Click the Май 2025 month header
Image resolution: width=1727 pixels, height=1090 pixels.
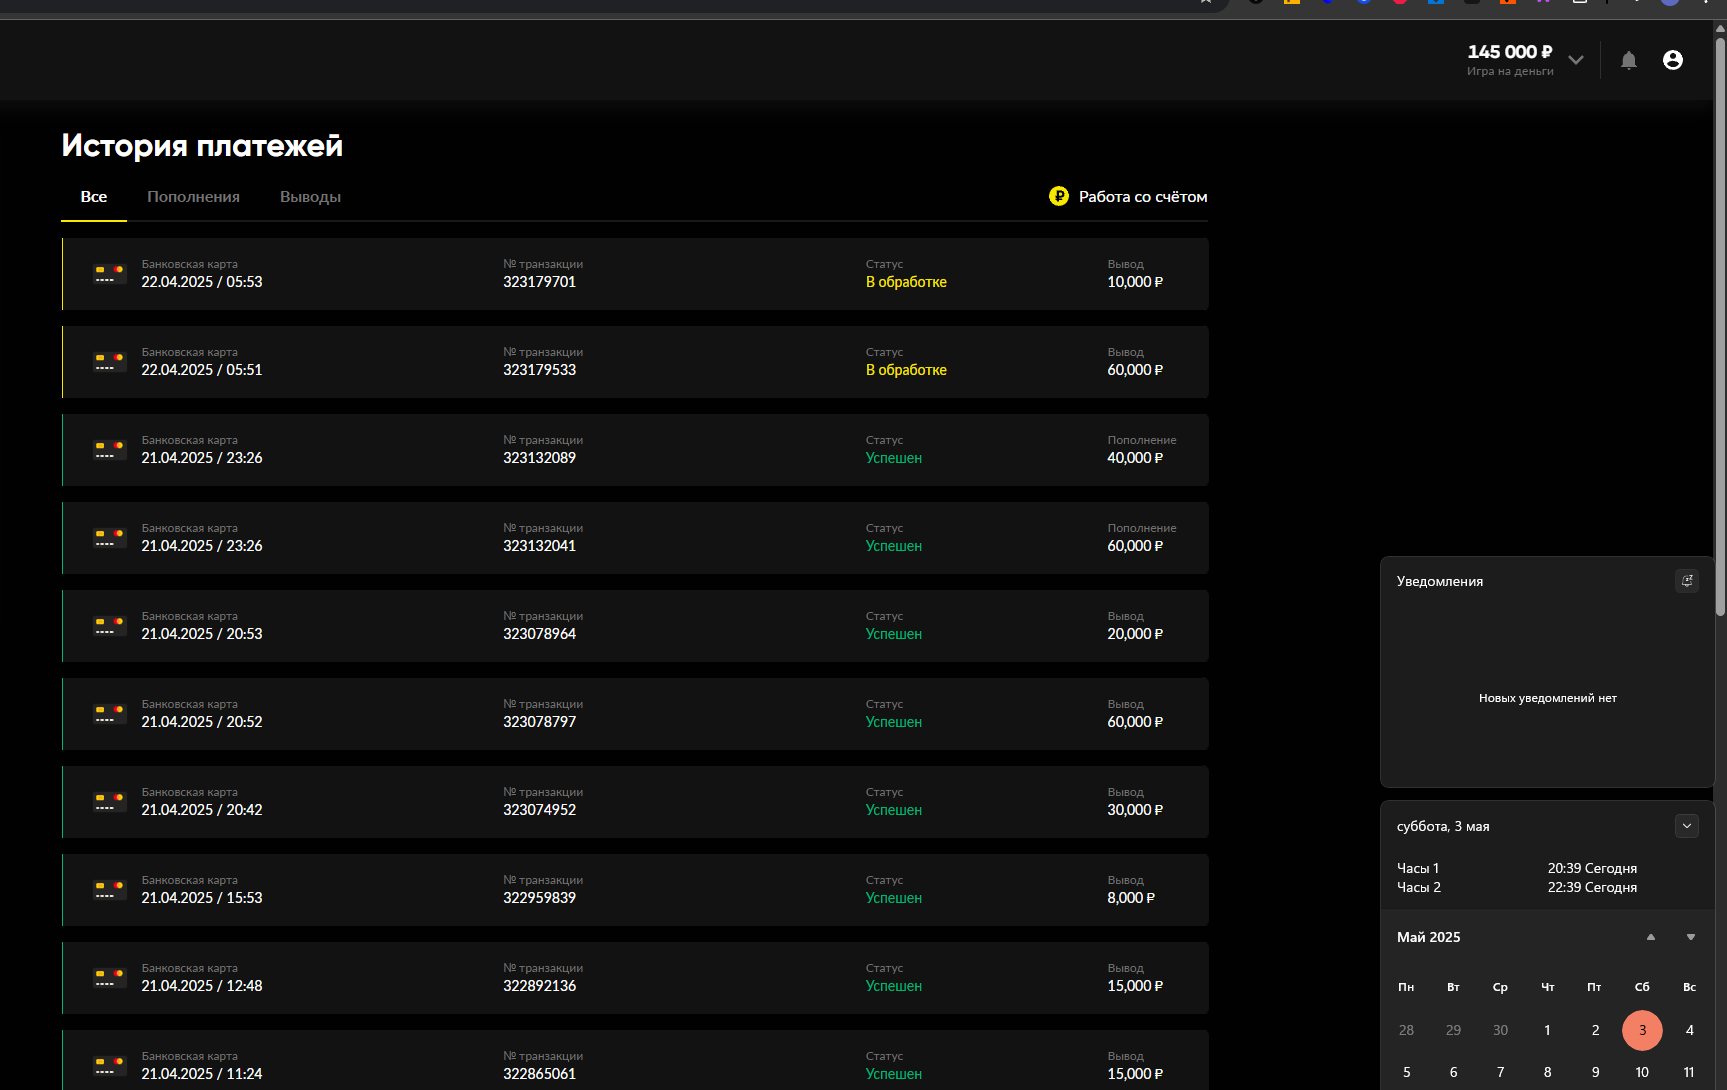pyautogui.click(x=1428, y=937)
